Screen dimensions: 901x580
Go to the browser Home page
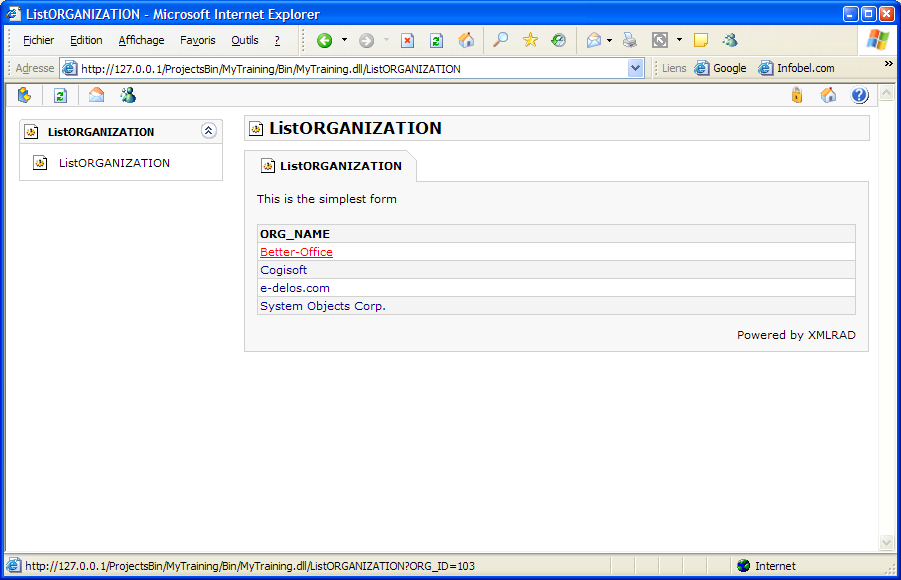click(x=466, y=41)
